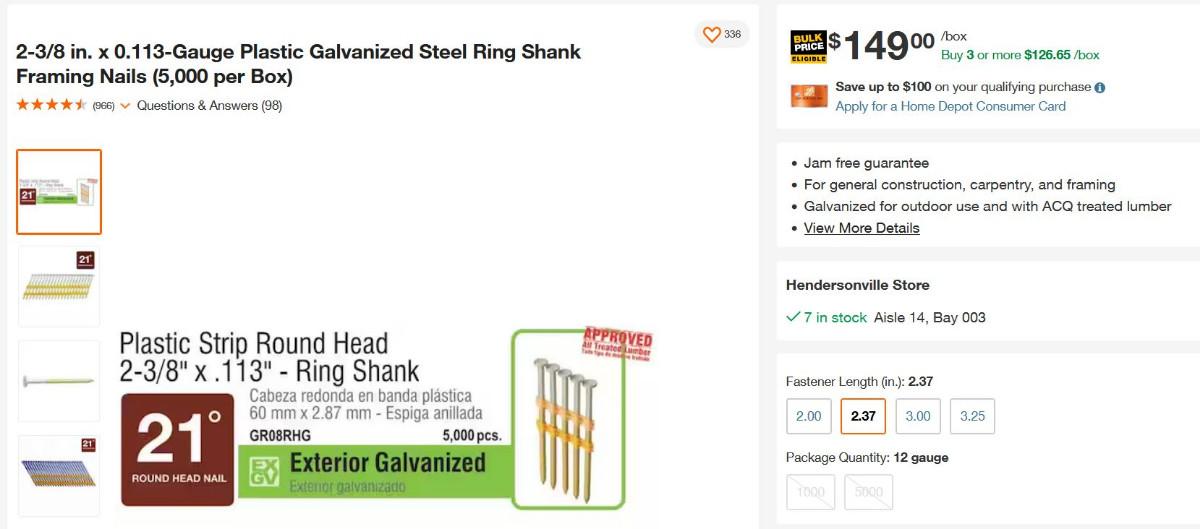
Task: Open Questions & Answers (98)
Action: coord(209,106)
